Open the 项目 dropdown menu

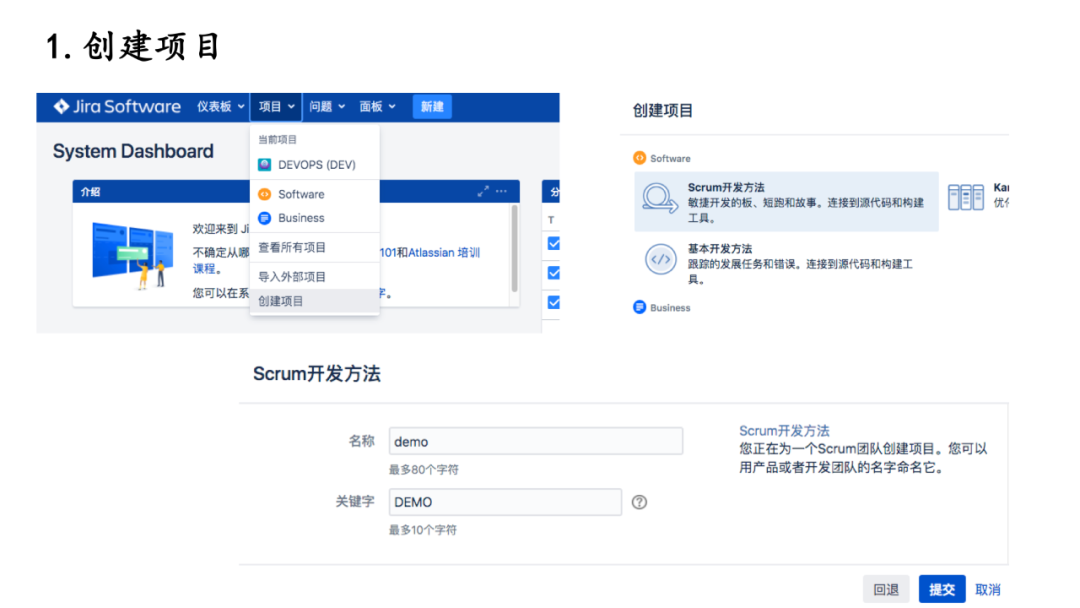(x=276, y=107)
